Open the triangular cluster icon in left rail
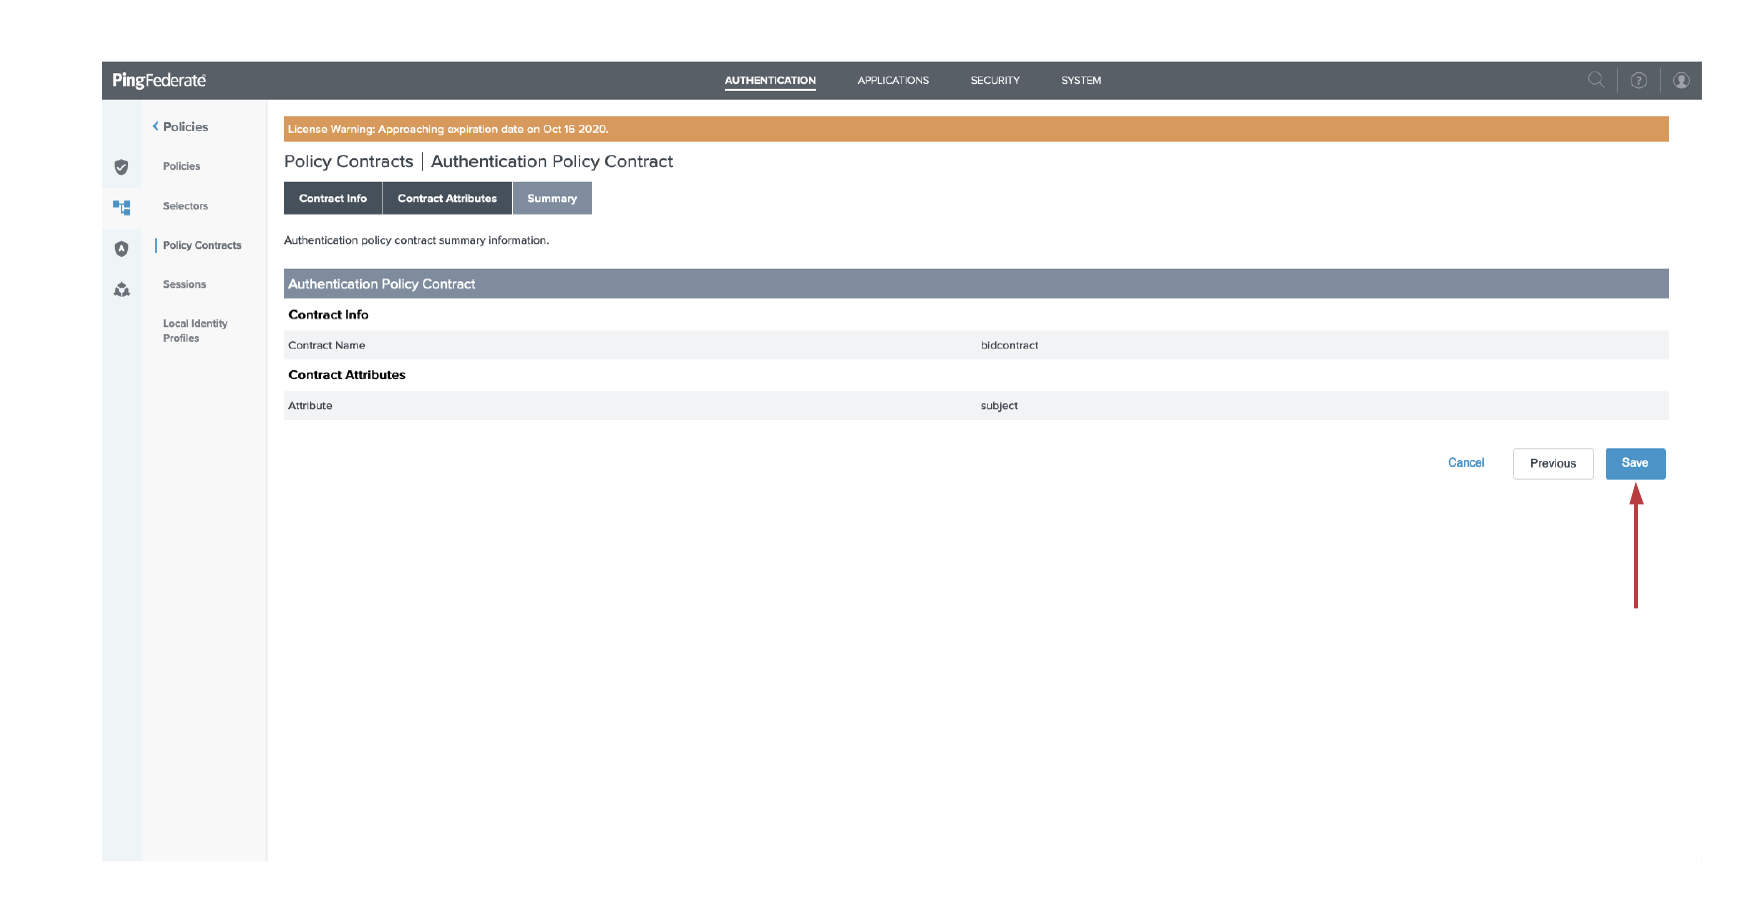 coord(121,290)
